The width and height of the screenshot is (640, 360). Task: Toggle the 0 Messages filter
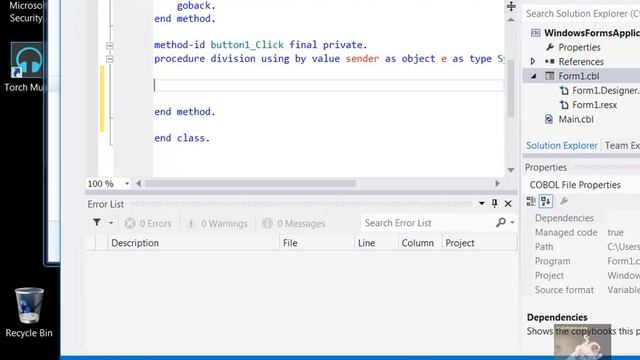[294, 223]
